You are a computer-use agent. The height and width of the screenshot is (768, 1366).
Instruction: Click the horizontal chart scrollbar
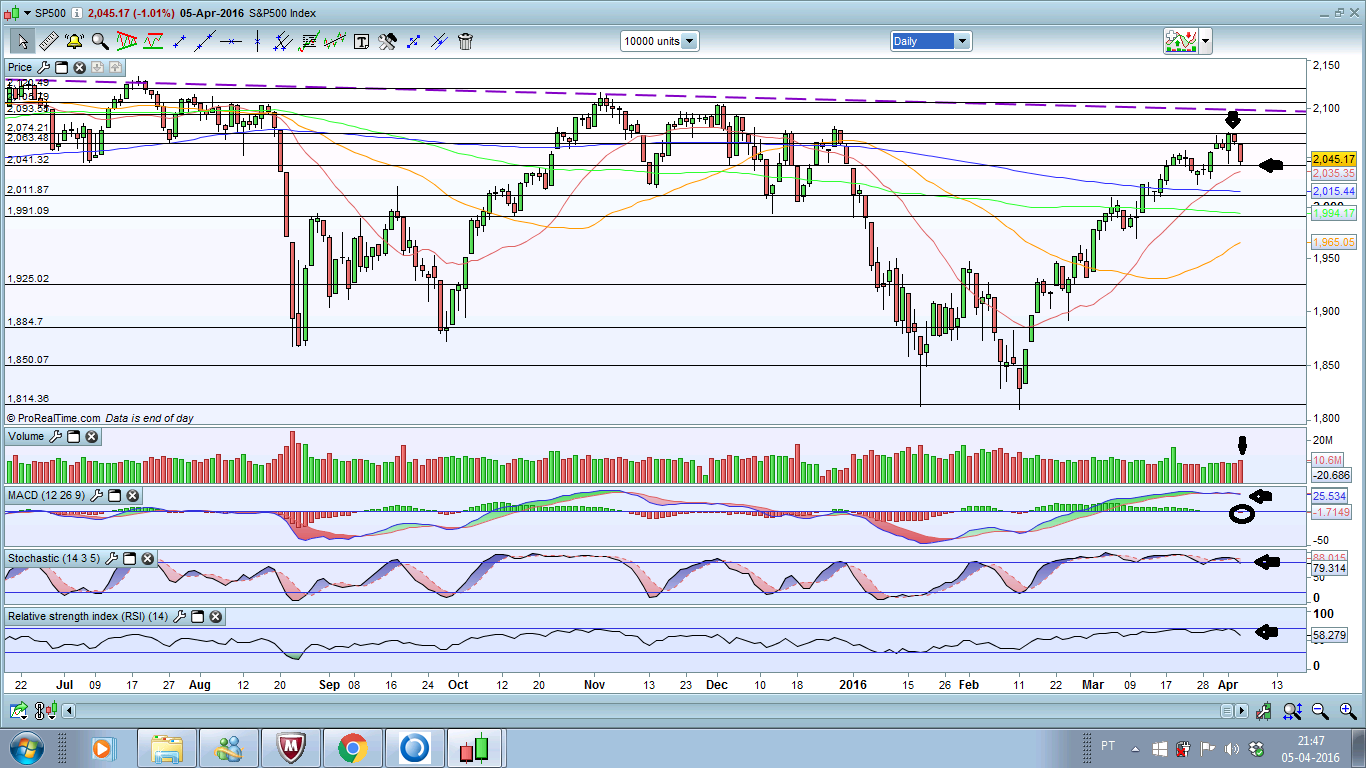point(640,711)
